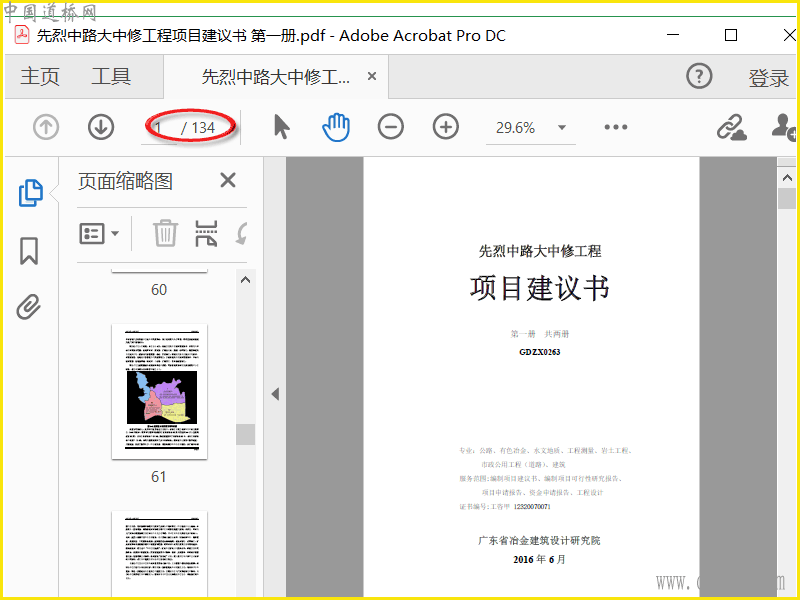Click the text GDZX0263
800x600 pixels.
point(539,352)
